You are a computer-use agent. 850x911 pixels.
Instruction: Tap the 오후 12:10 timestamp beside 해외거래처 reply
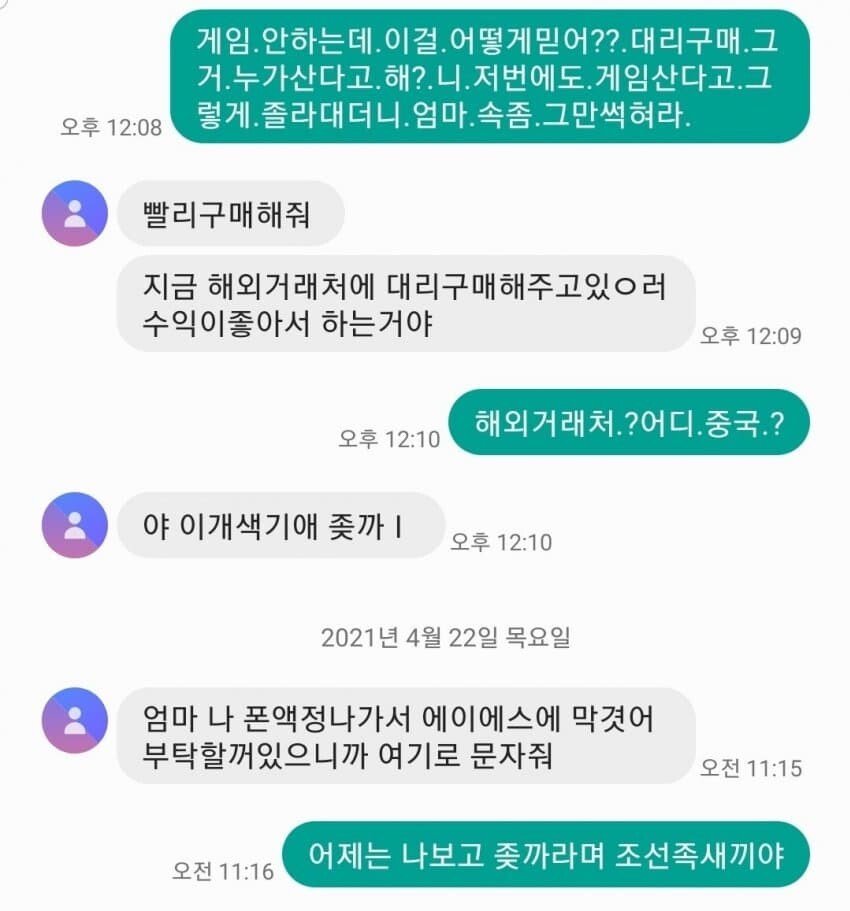click(389, 439)
